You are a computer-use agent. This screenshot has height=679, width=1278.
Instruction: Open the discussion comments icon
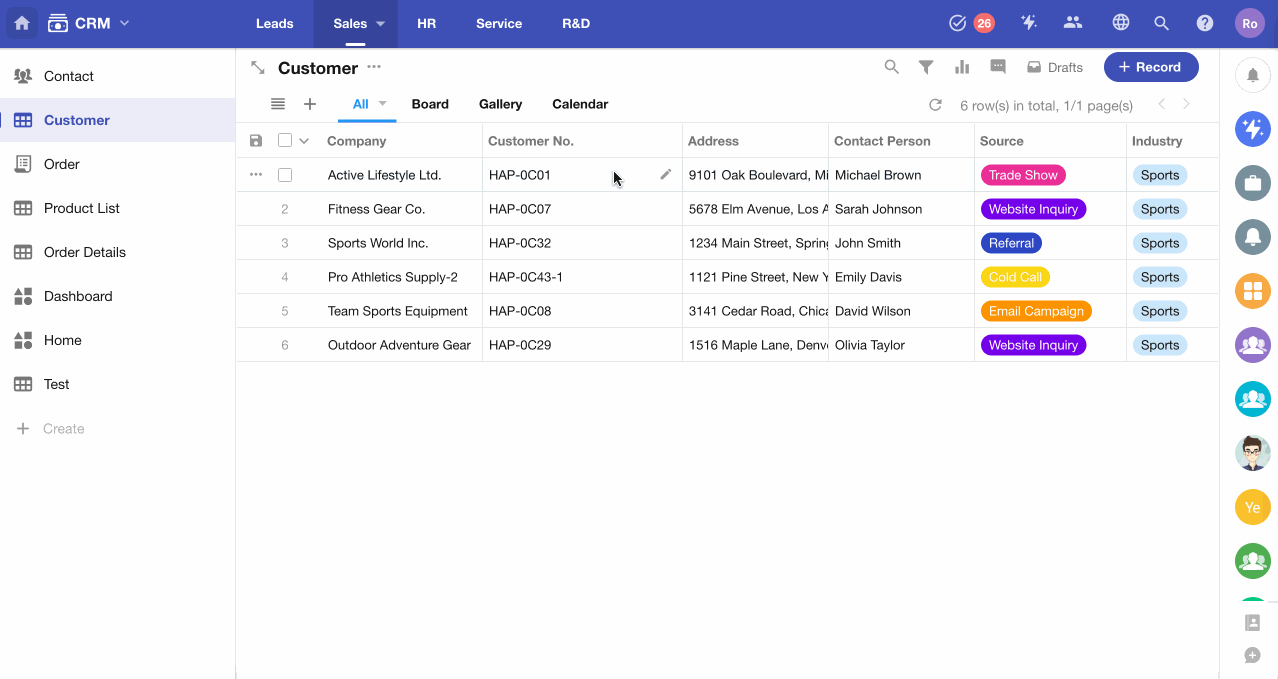click(997, 67)
